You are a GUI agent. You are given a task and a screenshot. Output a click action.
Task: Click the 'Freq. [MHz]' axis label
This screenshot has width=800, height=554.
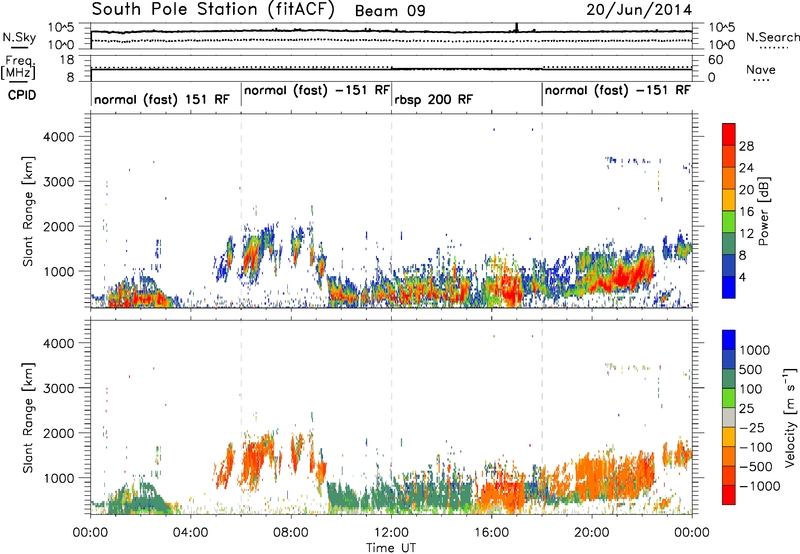click(18, 67)
